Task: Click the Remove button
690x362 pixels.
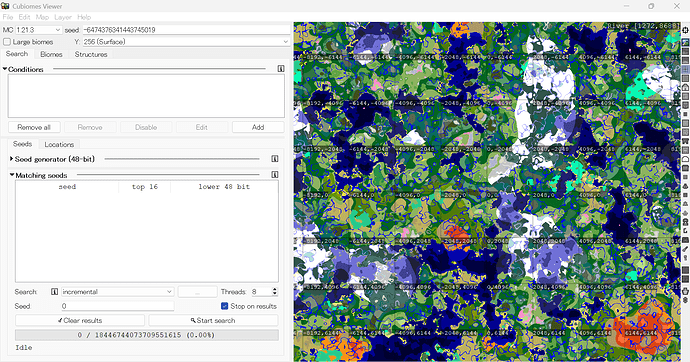Action: click(90, 127)
